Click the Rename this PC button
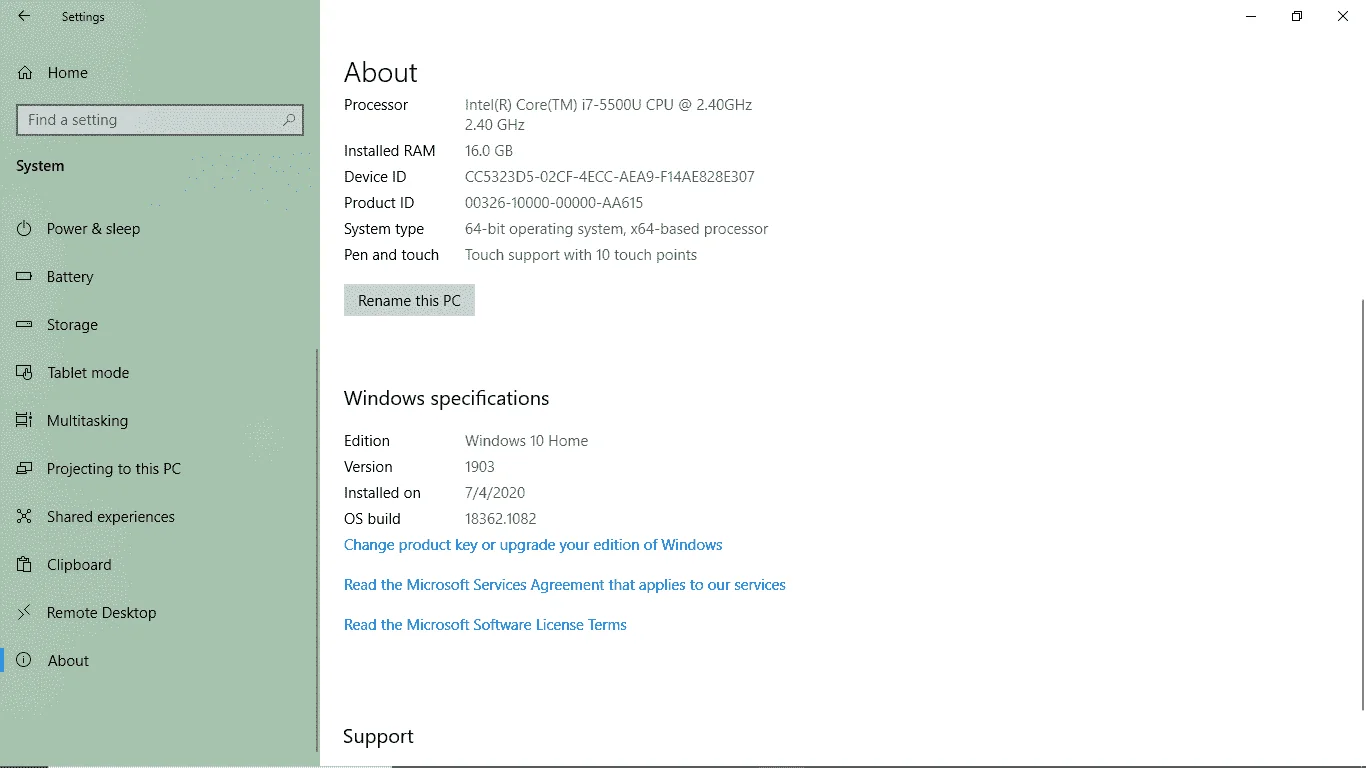Image resolution: width=1366 pixels, height=768 pixels. (x=409, y=300)
